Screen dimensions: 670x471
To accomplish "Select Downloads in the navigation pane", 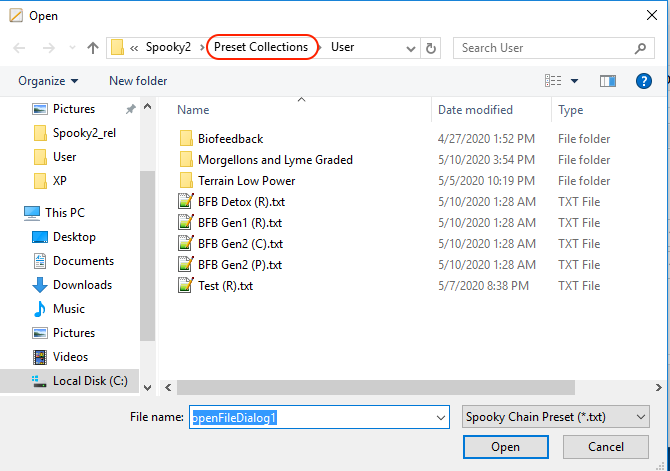I will pos(82,285).
